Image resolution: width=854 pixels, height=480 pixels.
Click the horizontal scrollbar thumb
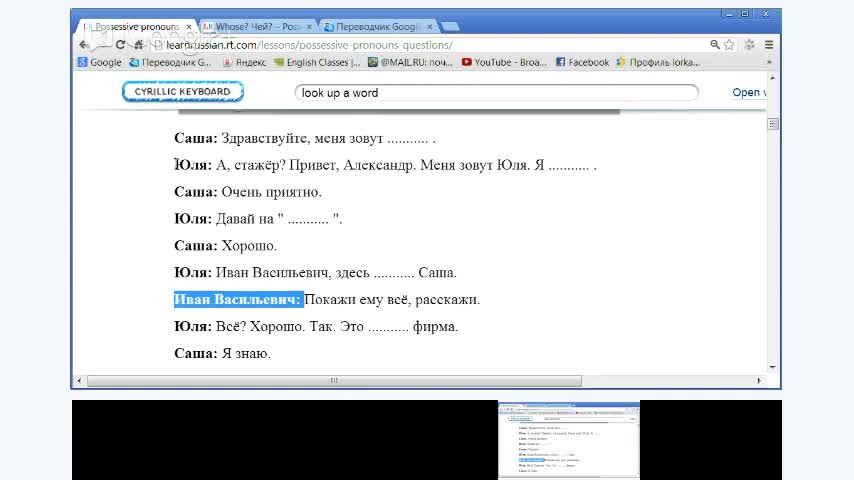click(x=334, y=380)
